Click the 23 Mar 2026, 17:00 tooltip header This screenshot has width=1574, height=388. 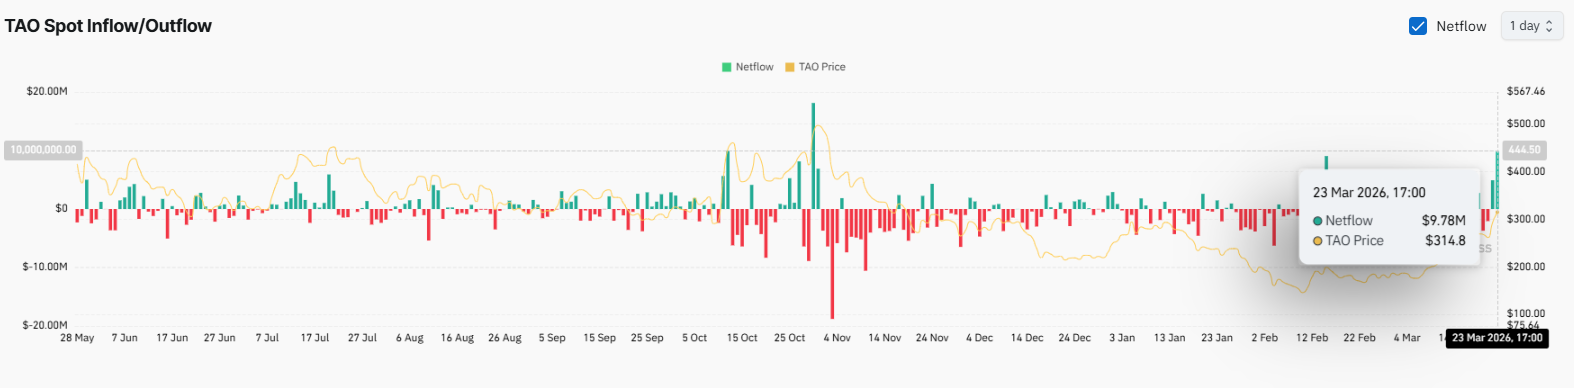coord(1369,192)
